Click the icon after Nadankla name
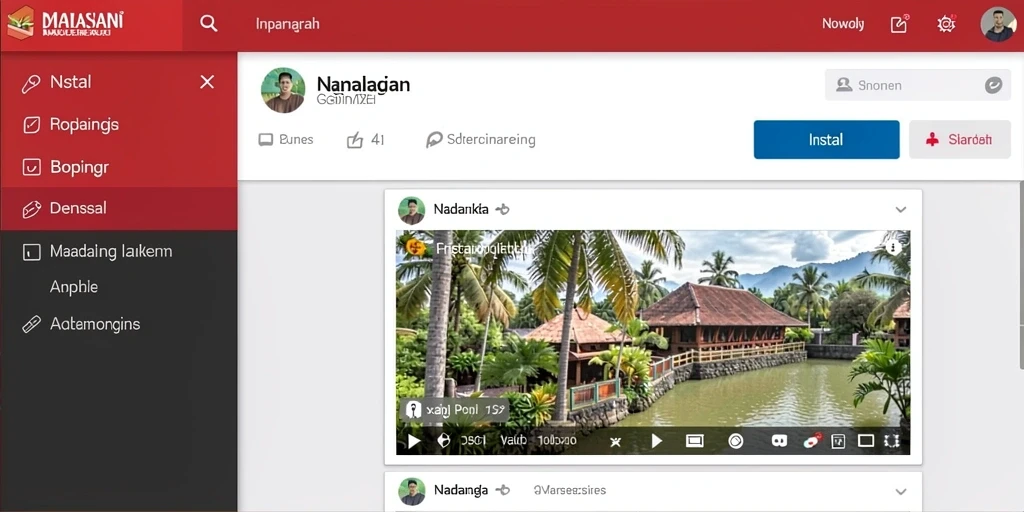 click(x=502, y=210)
